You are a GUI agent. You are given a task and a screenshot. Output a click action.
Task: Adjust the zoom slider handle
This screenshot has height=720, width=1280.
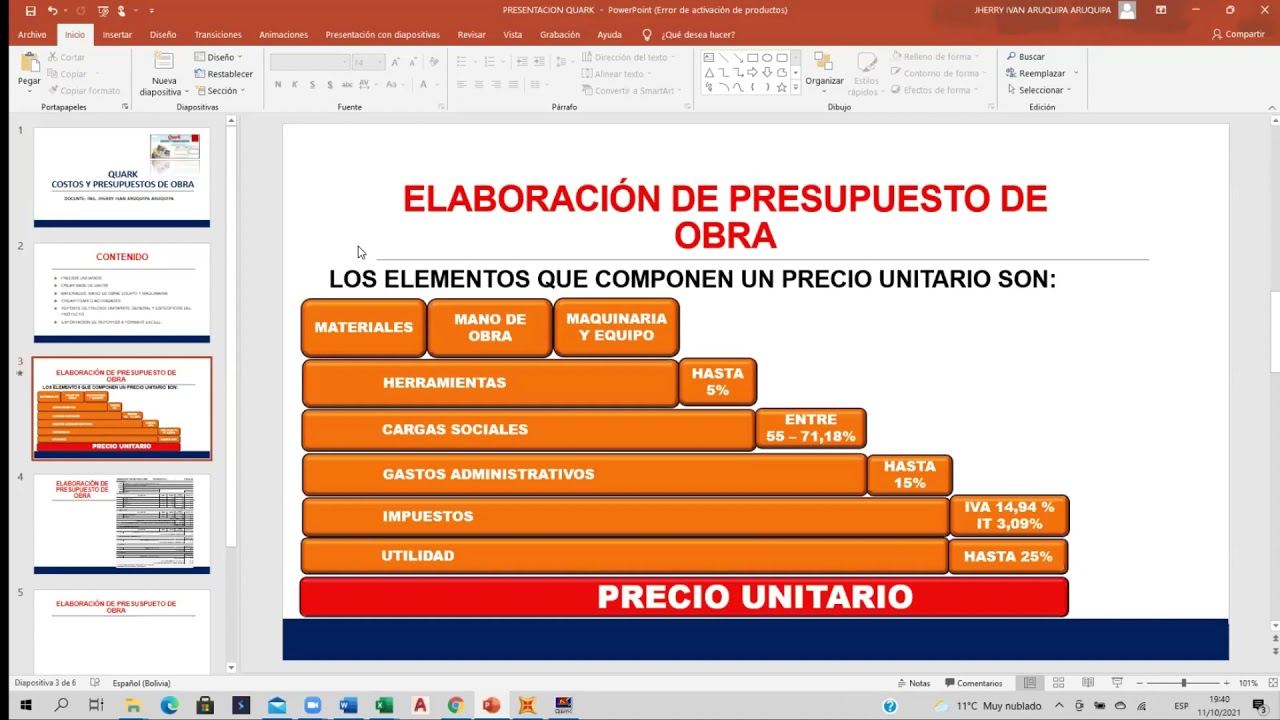coord(1183,683)
